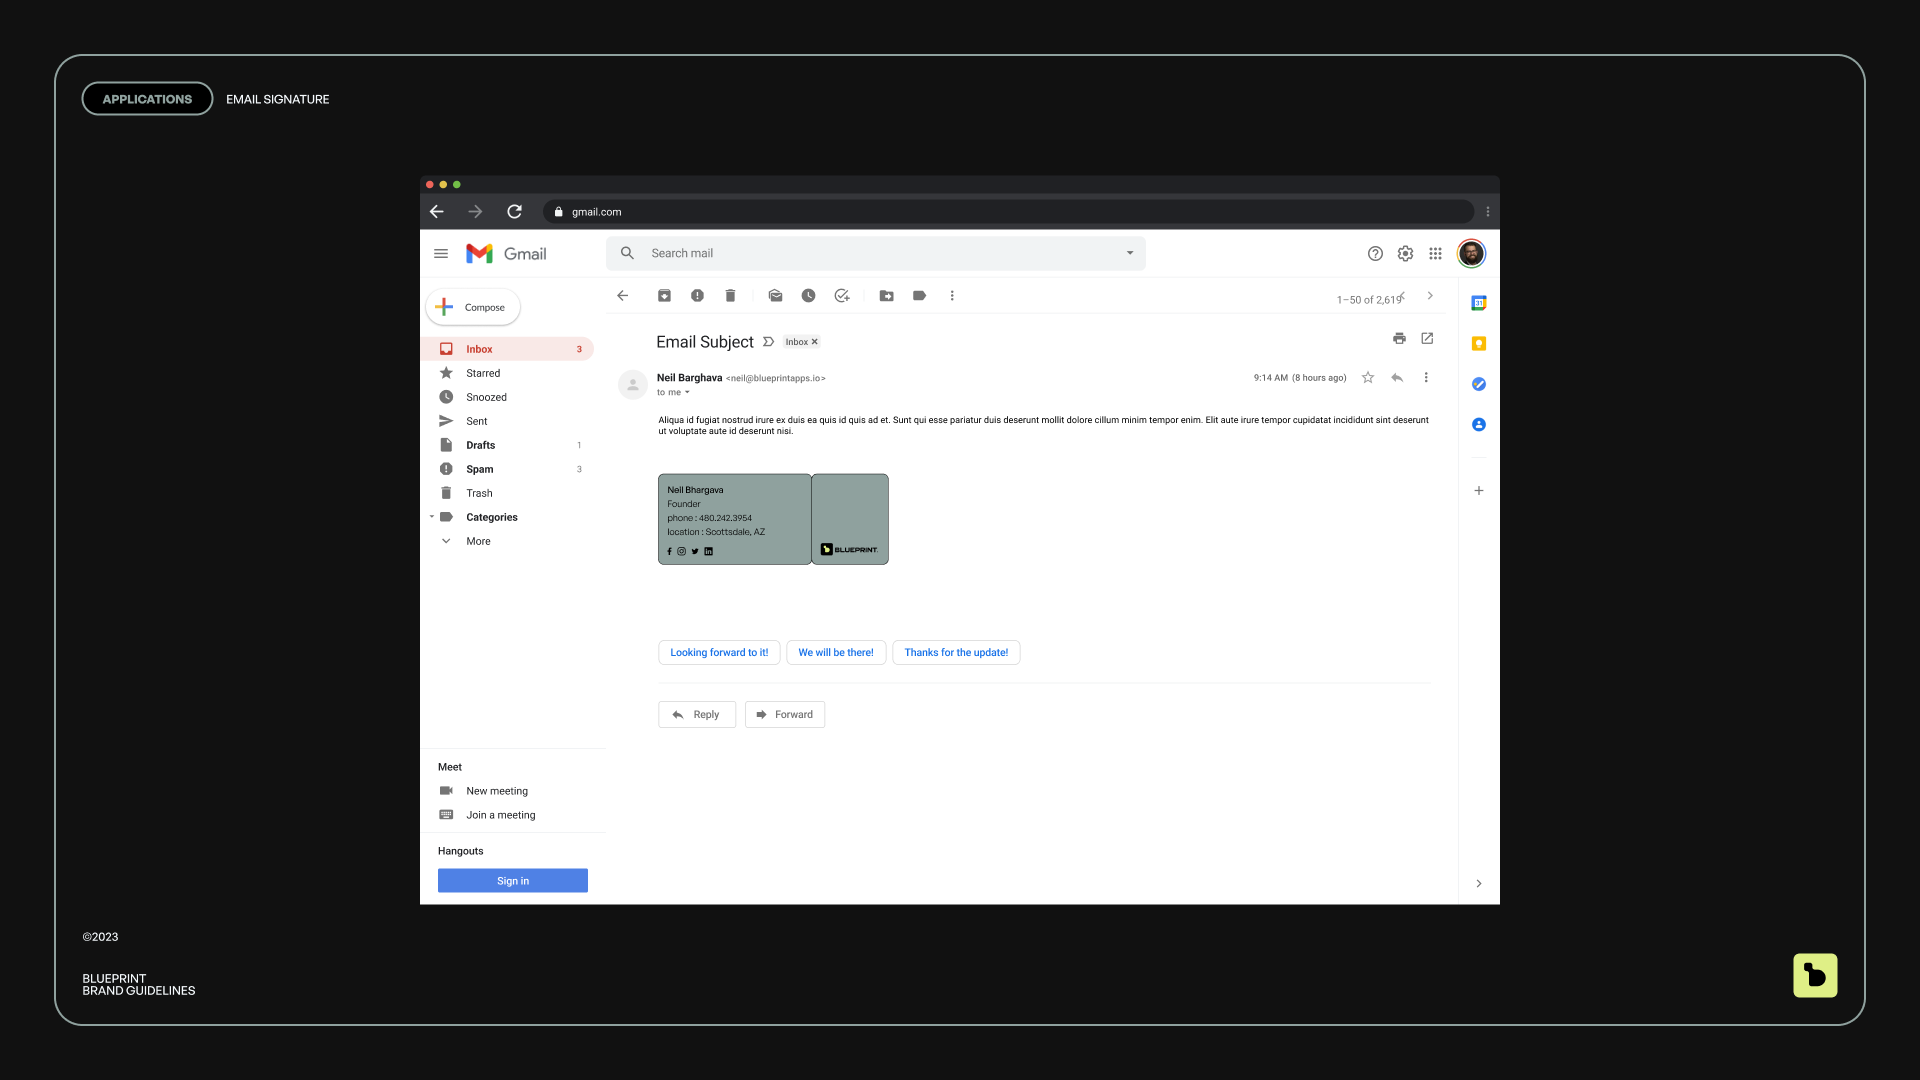
Task: Star the message from Neil Barghava
Action: point(1368,378)
